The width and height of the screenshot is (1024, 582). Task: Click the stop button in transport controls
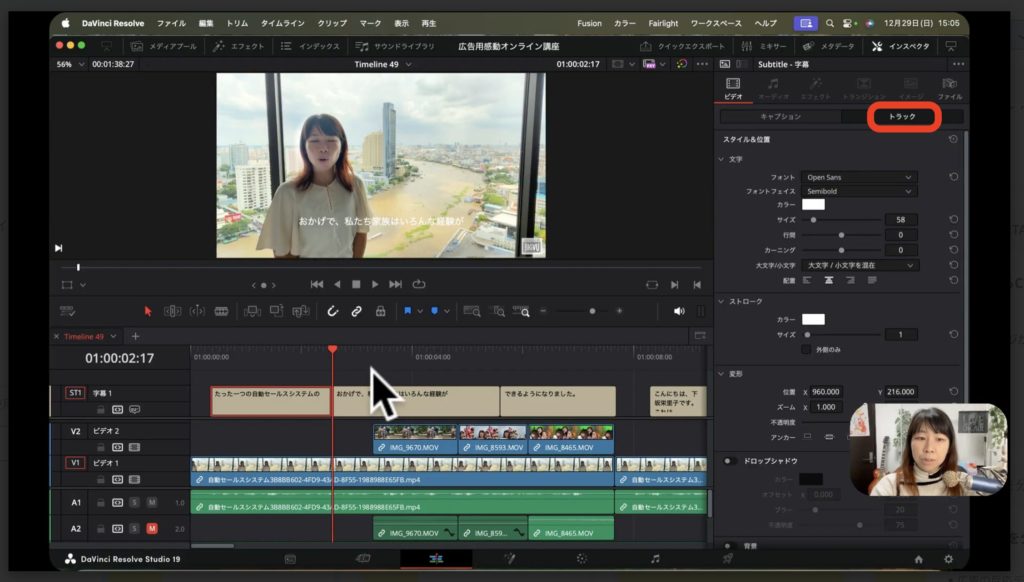tap(356, 284)
